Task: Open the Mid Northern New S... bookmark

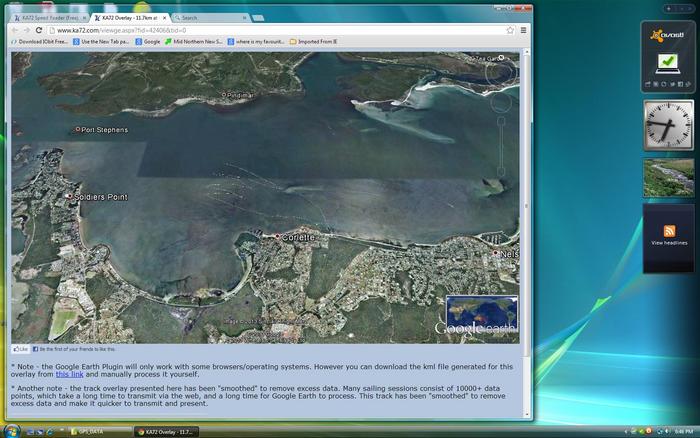Action: (195, 41)
